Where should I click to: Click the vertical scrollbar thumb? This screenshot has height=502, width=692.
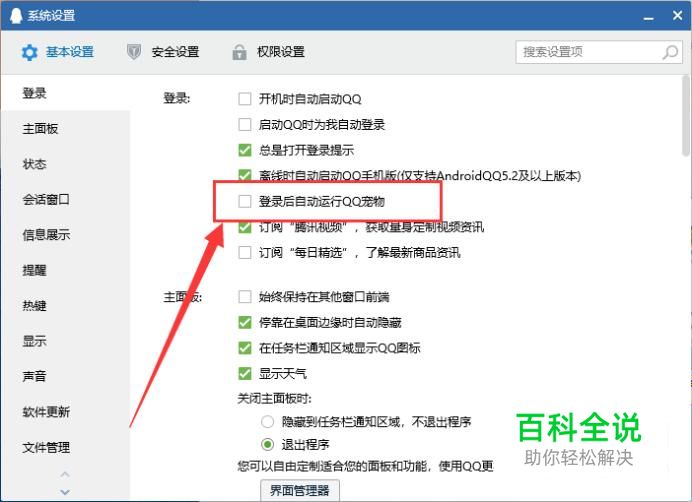tap(685, 116)
